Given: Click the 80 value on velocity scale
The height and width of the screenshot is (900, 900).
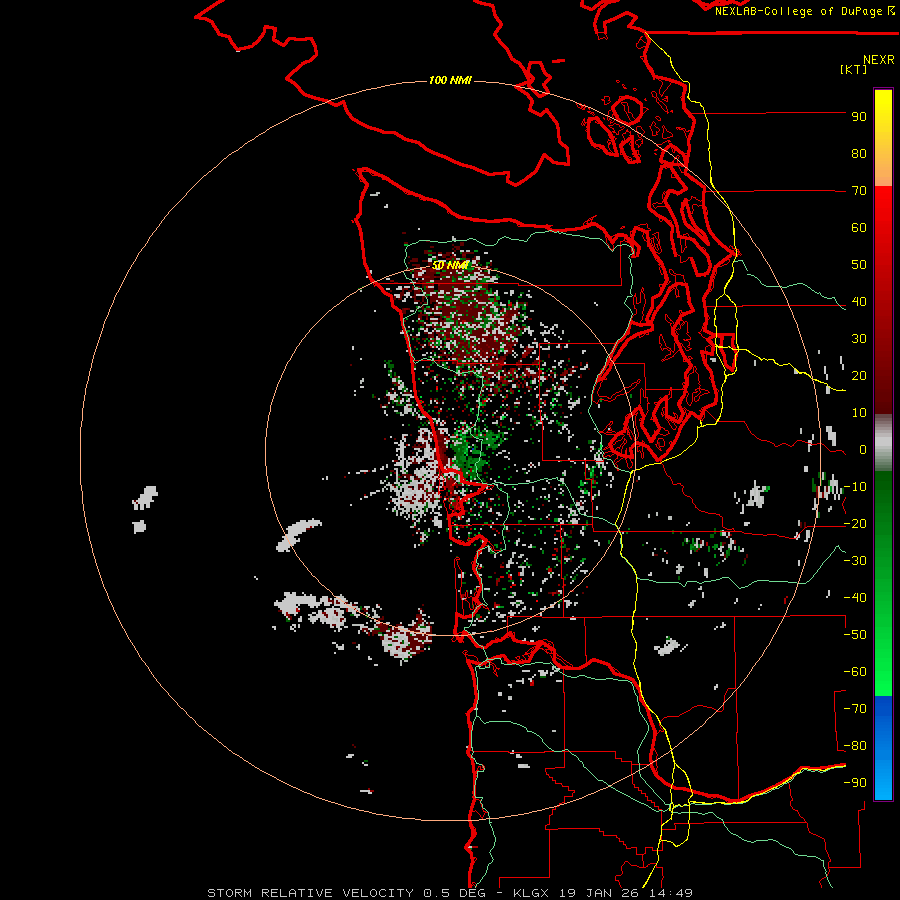Looking at the screenshot, I should point(859,154).
